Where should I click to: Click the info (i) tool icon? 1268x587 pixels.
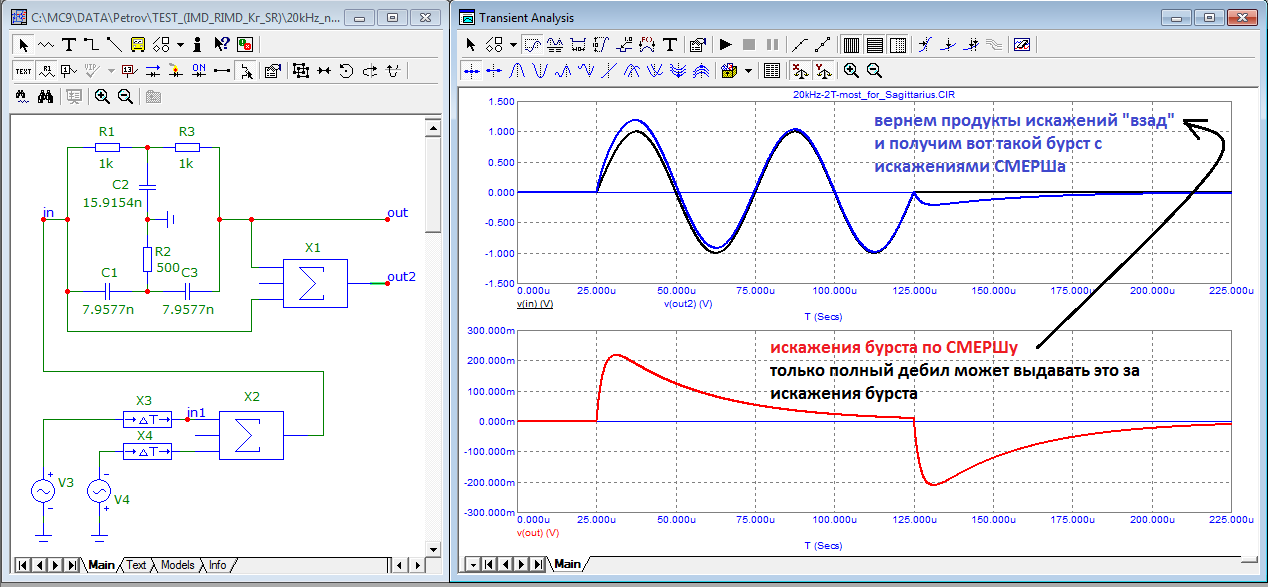click(198, 44)
